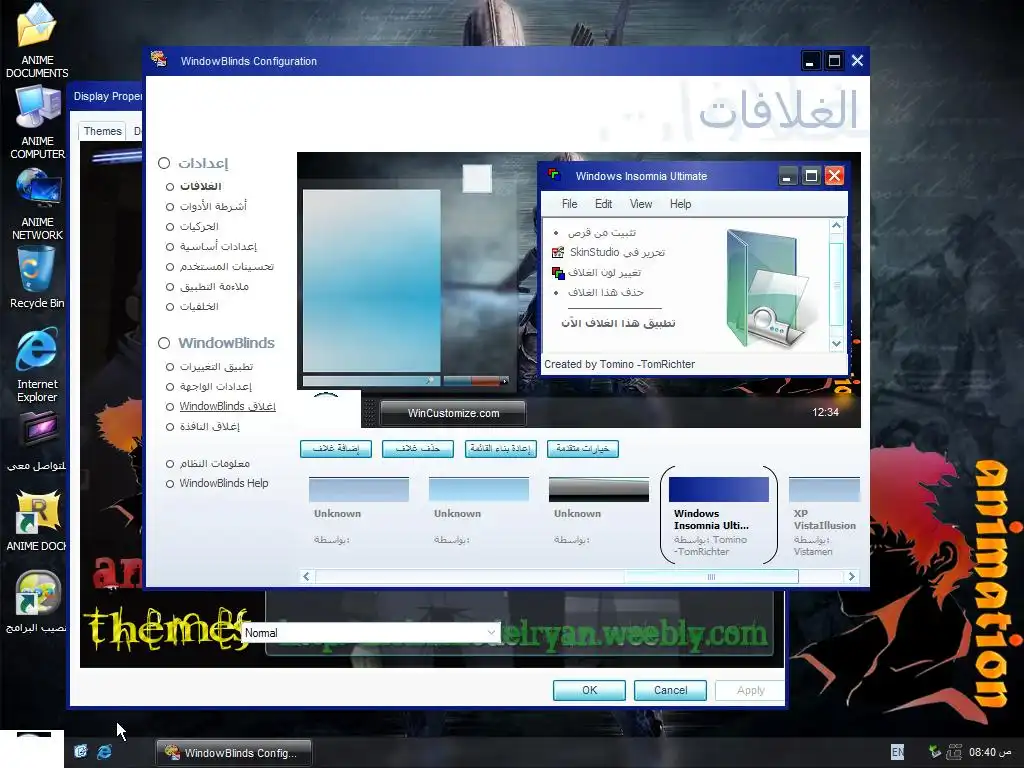Viewport: 1024px width, 768px height.
Task: Click the WinCustomize.com button in the preview
Action: pos(453,413)
